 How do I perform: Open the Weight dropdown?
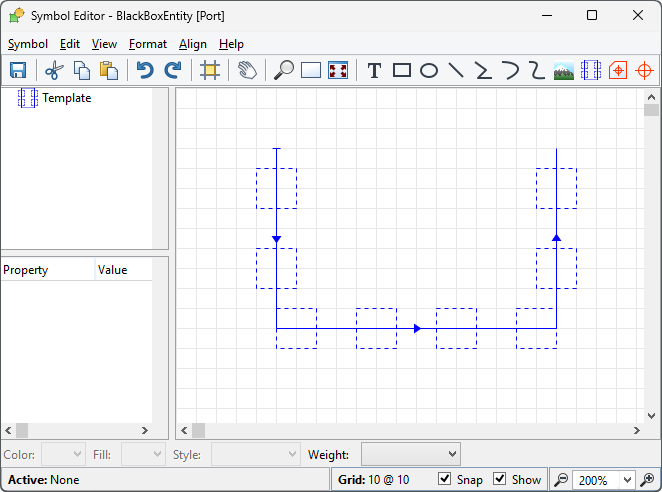[411, 454]
